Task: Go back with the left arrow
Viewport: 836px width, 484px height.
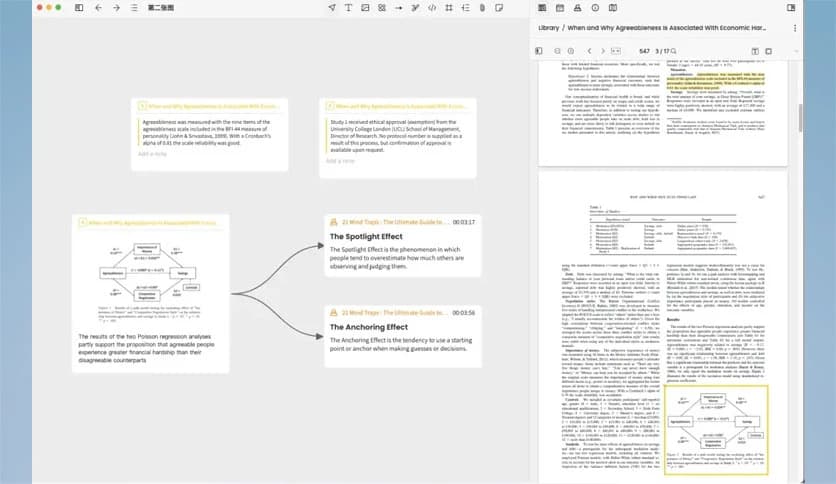Action: click(x=98, y=7)
